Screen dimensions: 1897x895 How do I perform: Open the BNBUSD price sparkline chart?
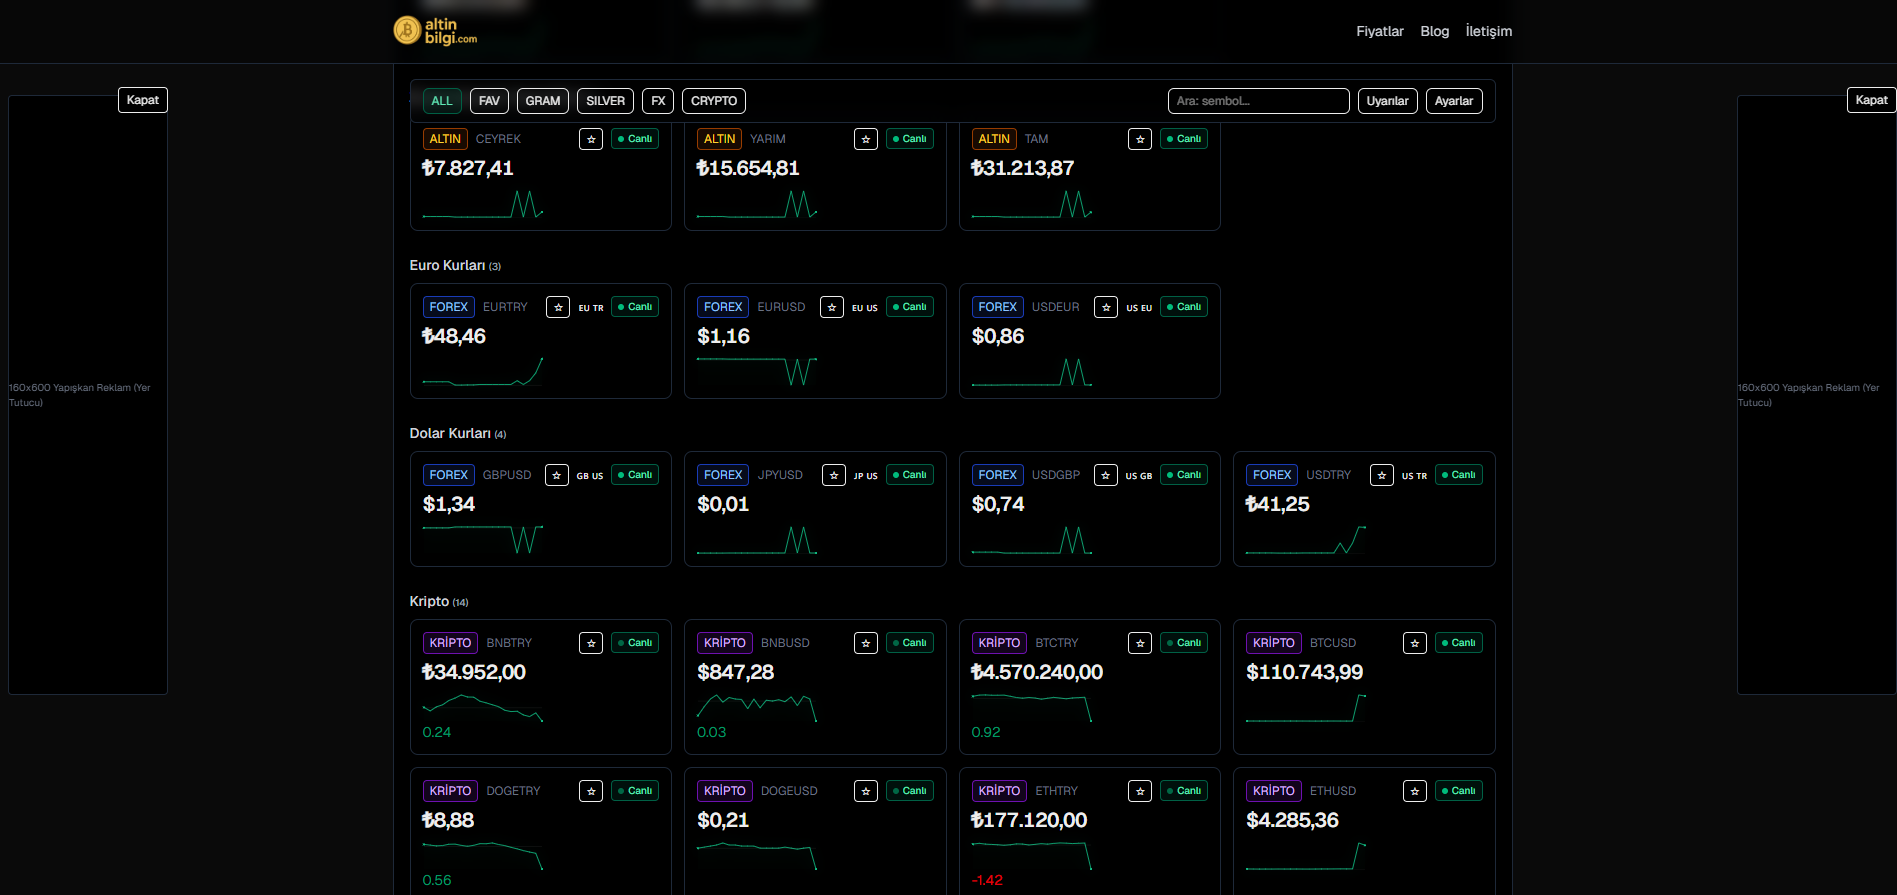pyautogui.click(x=757, y=708)
